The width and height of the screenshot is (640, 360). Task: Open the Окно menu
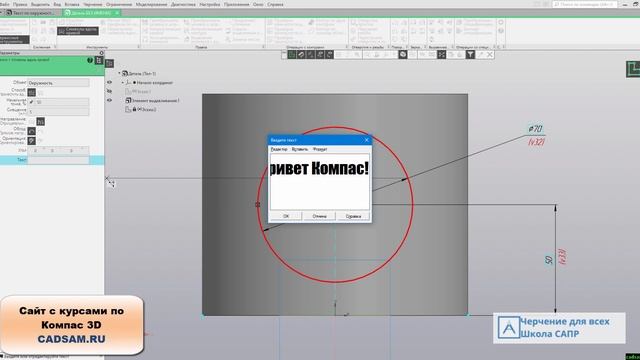click(258, 4)
